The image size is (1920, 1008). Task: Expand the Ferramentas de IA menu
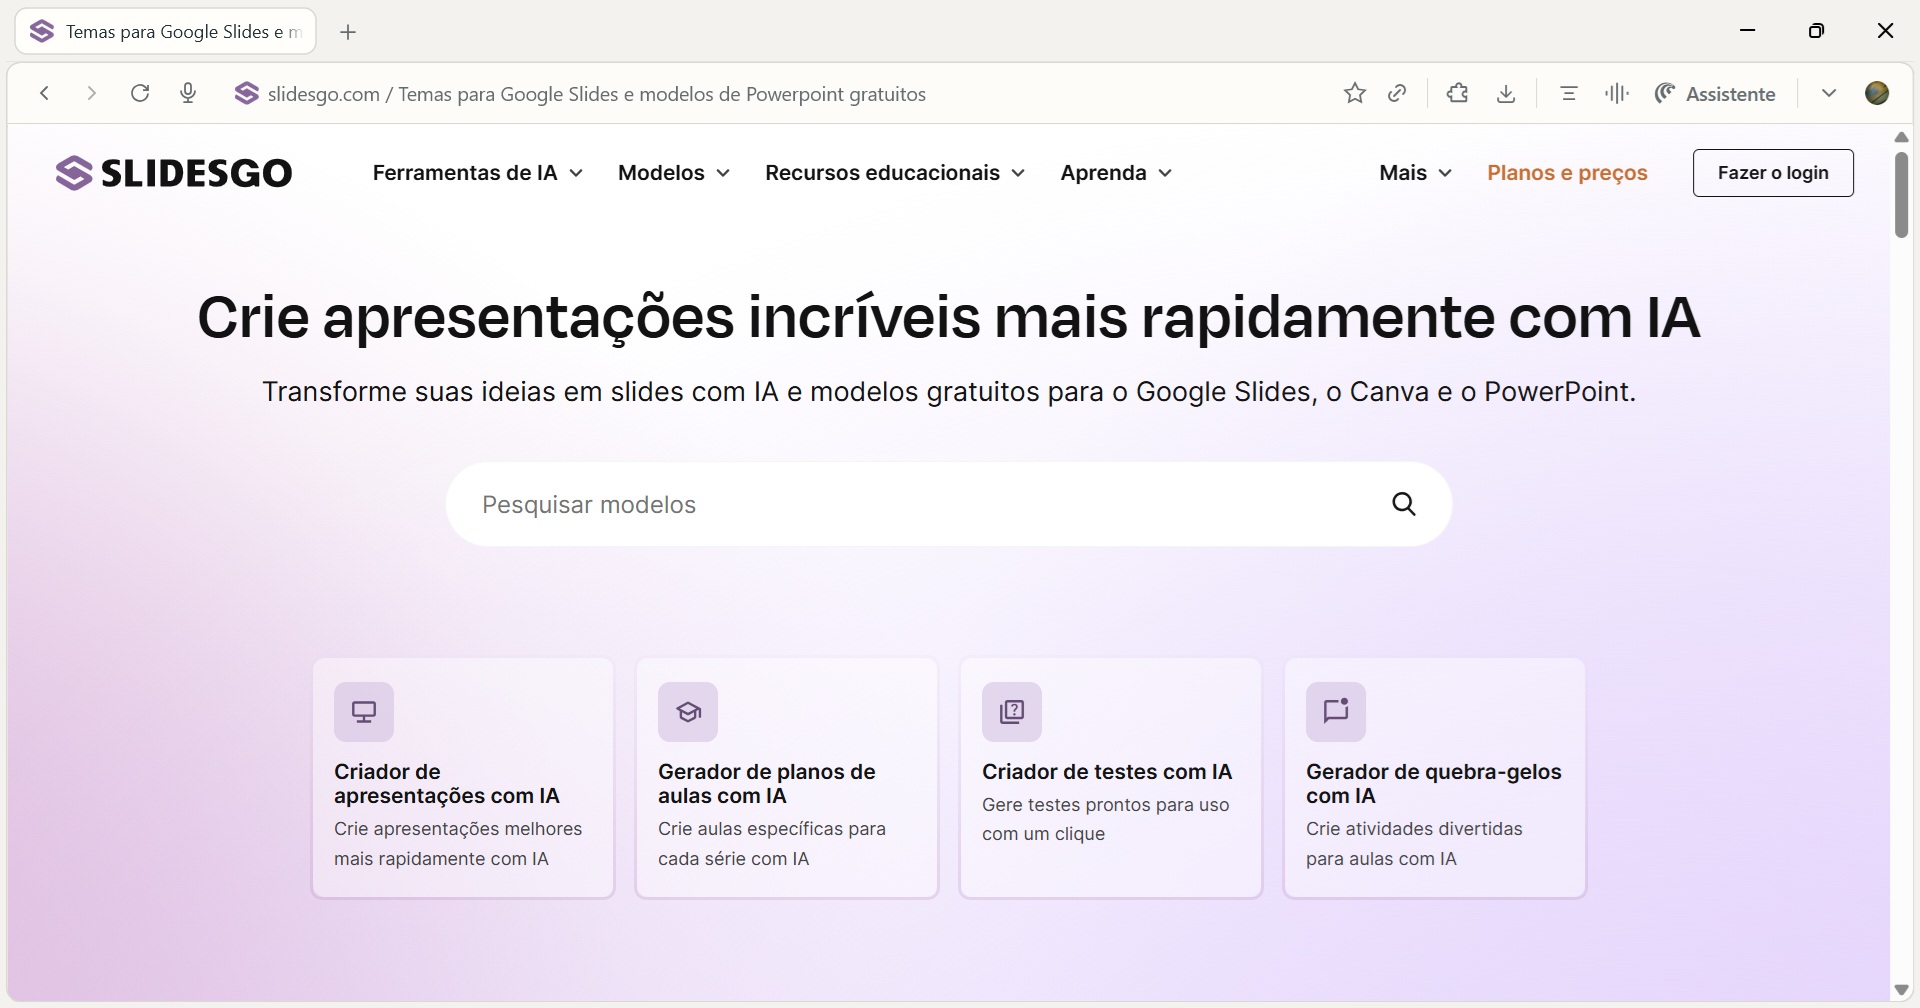477,173
